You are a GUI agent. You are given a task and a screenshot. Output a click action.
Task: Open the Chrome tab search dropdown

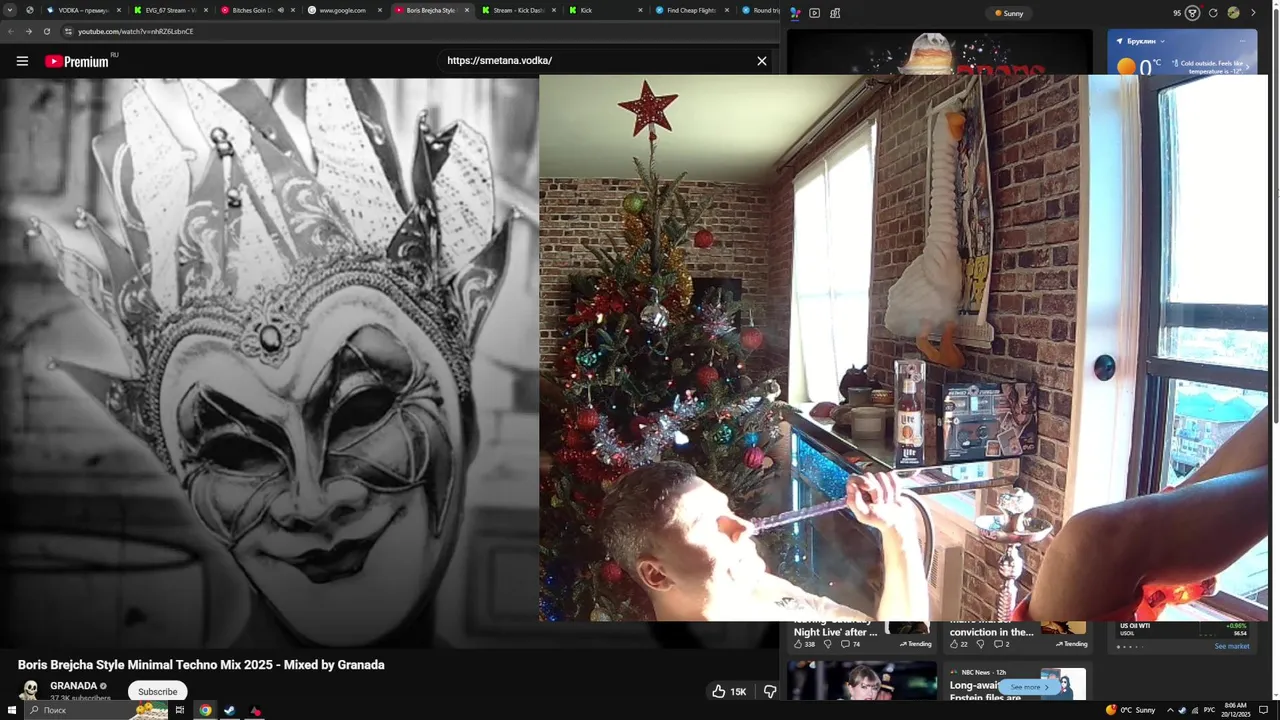[10, 10]
